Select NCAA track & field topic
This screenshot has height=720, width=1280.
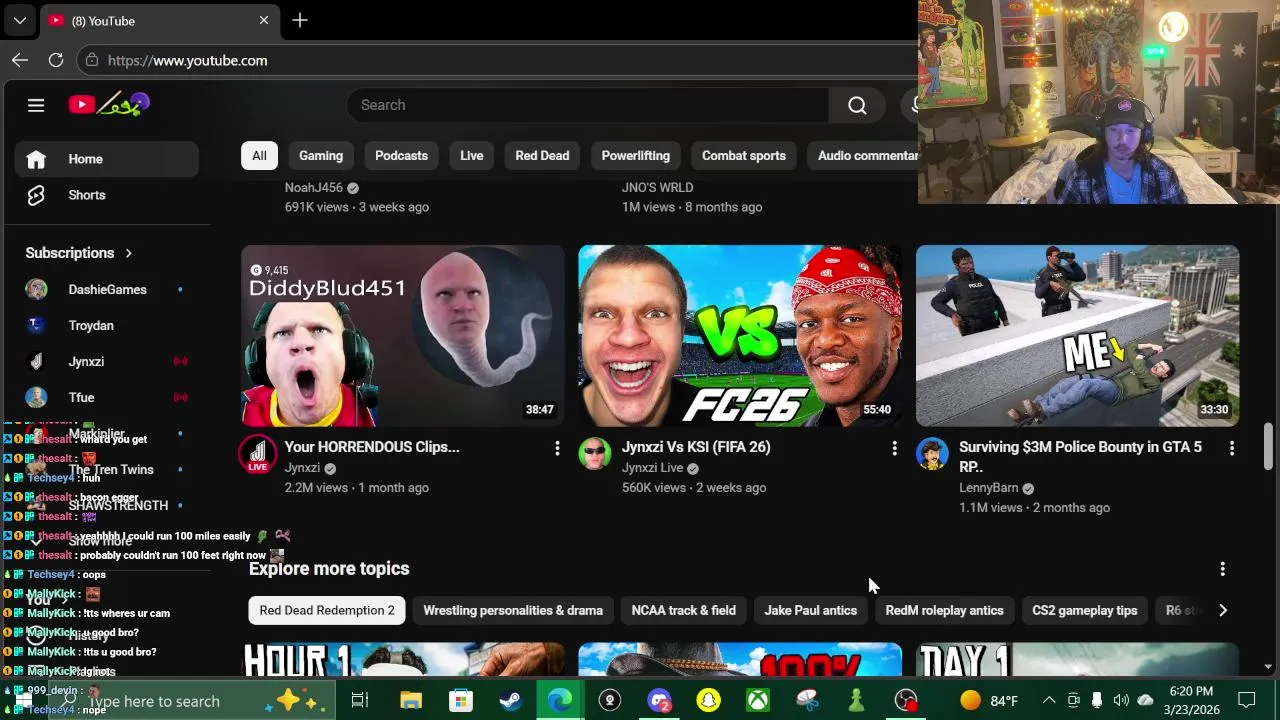tap(684, 610)
